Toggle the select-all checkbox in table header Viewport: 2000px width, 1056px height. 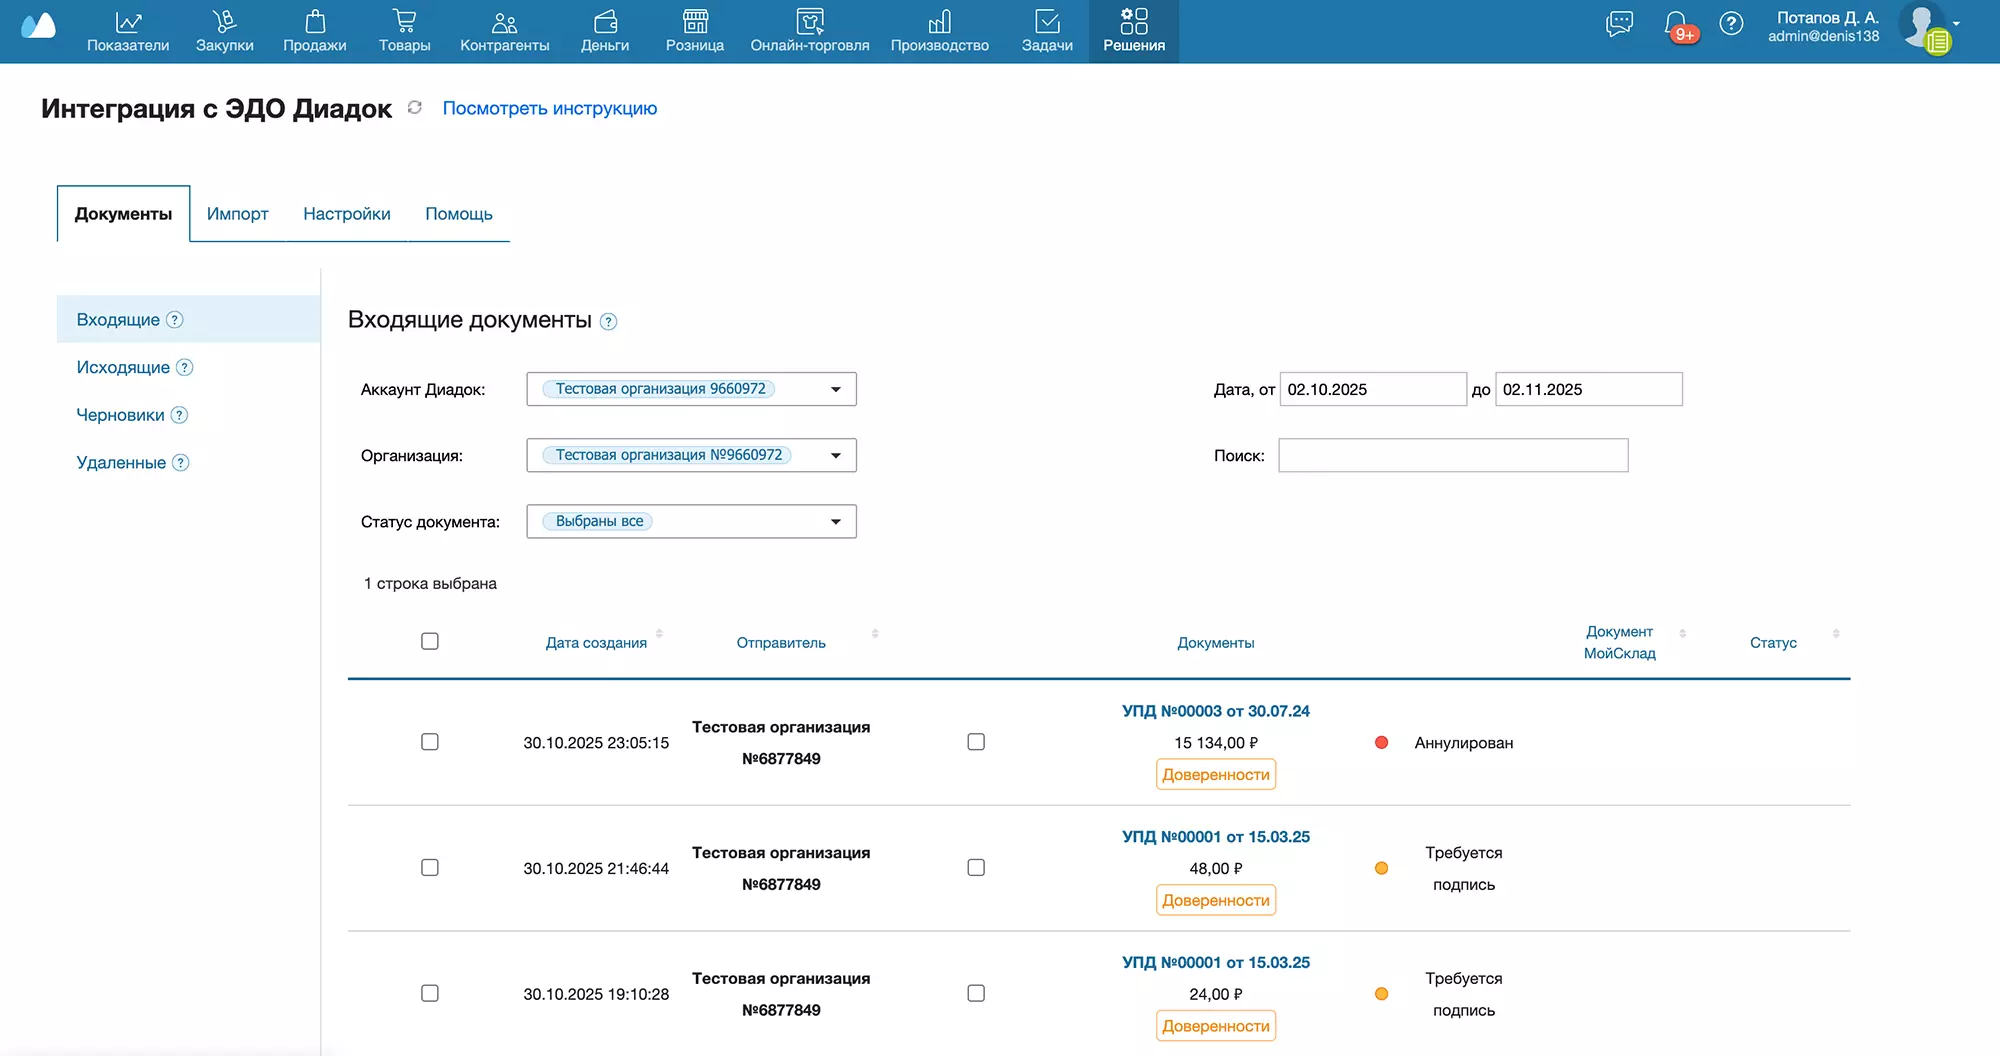pos(430,641)
